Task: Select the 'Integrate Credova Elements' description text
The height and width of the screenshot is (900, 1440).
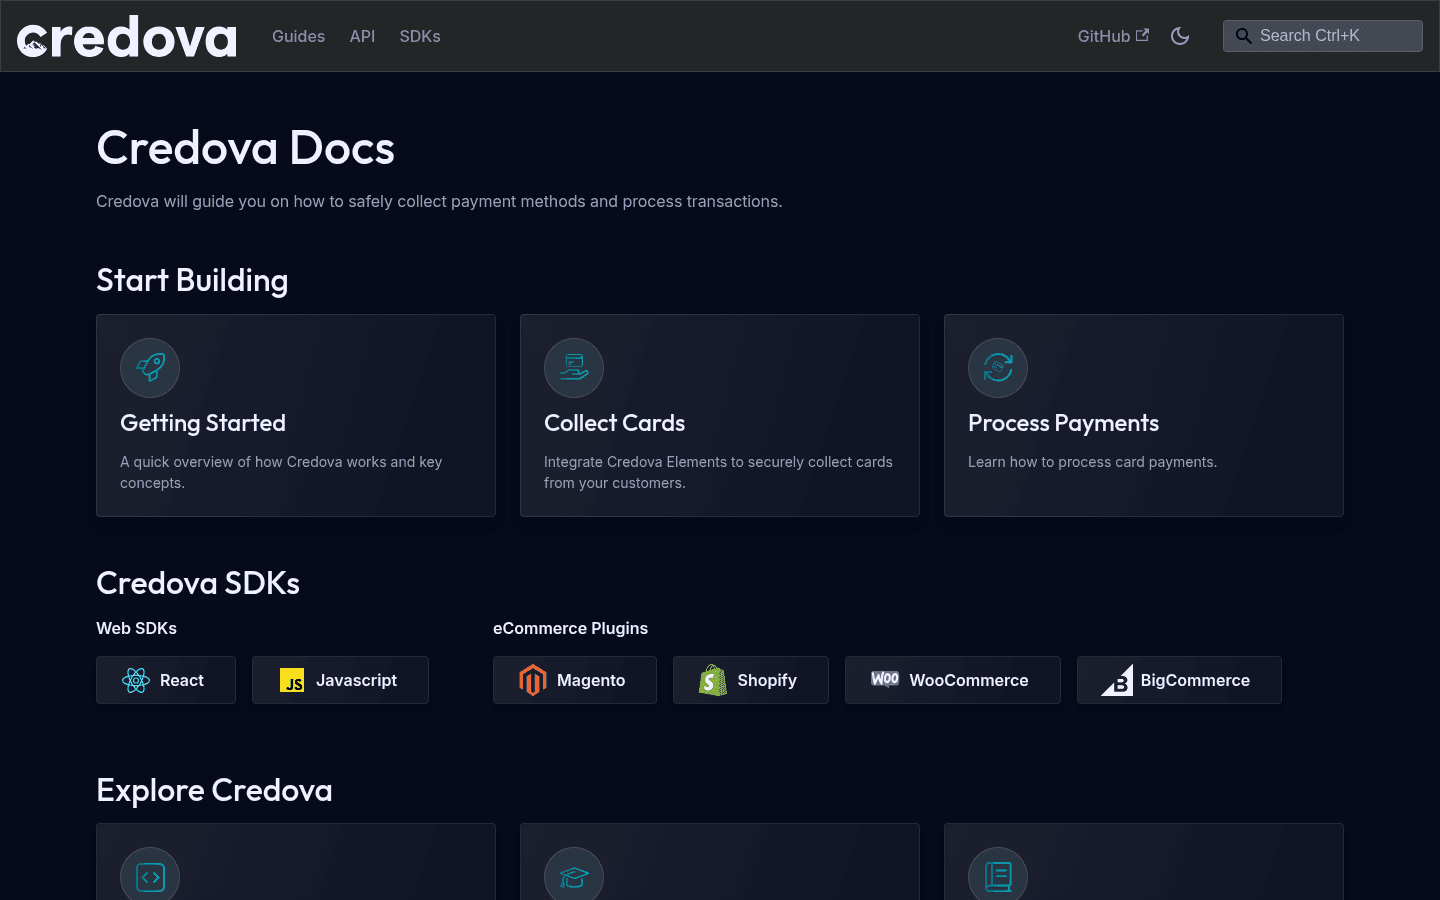Action: pyautogui.click(x=718, y=472)
